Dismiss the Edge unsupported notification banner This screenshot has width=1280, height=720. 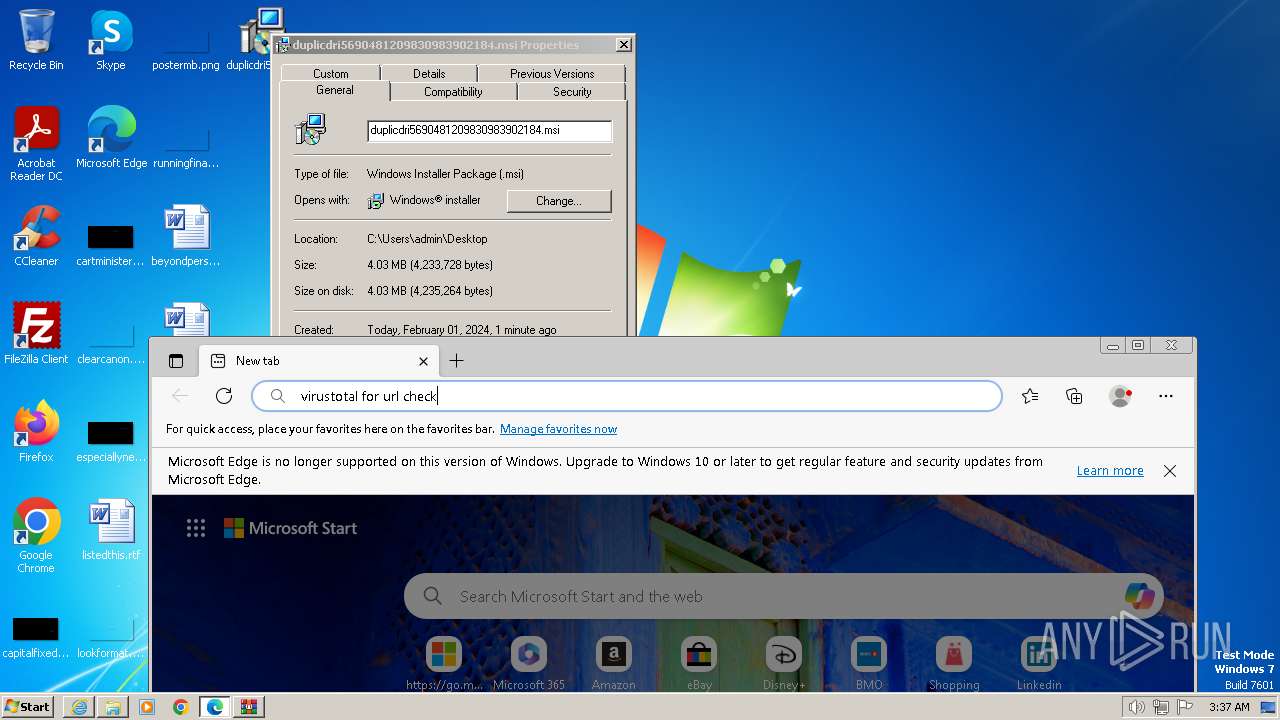coord(1170,471)
